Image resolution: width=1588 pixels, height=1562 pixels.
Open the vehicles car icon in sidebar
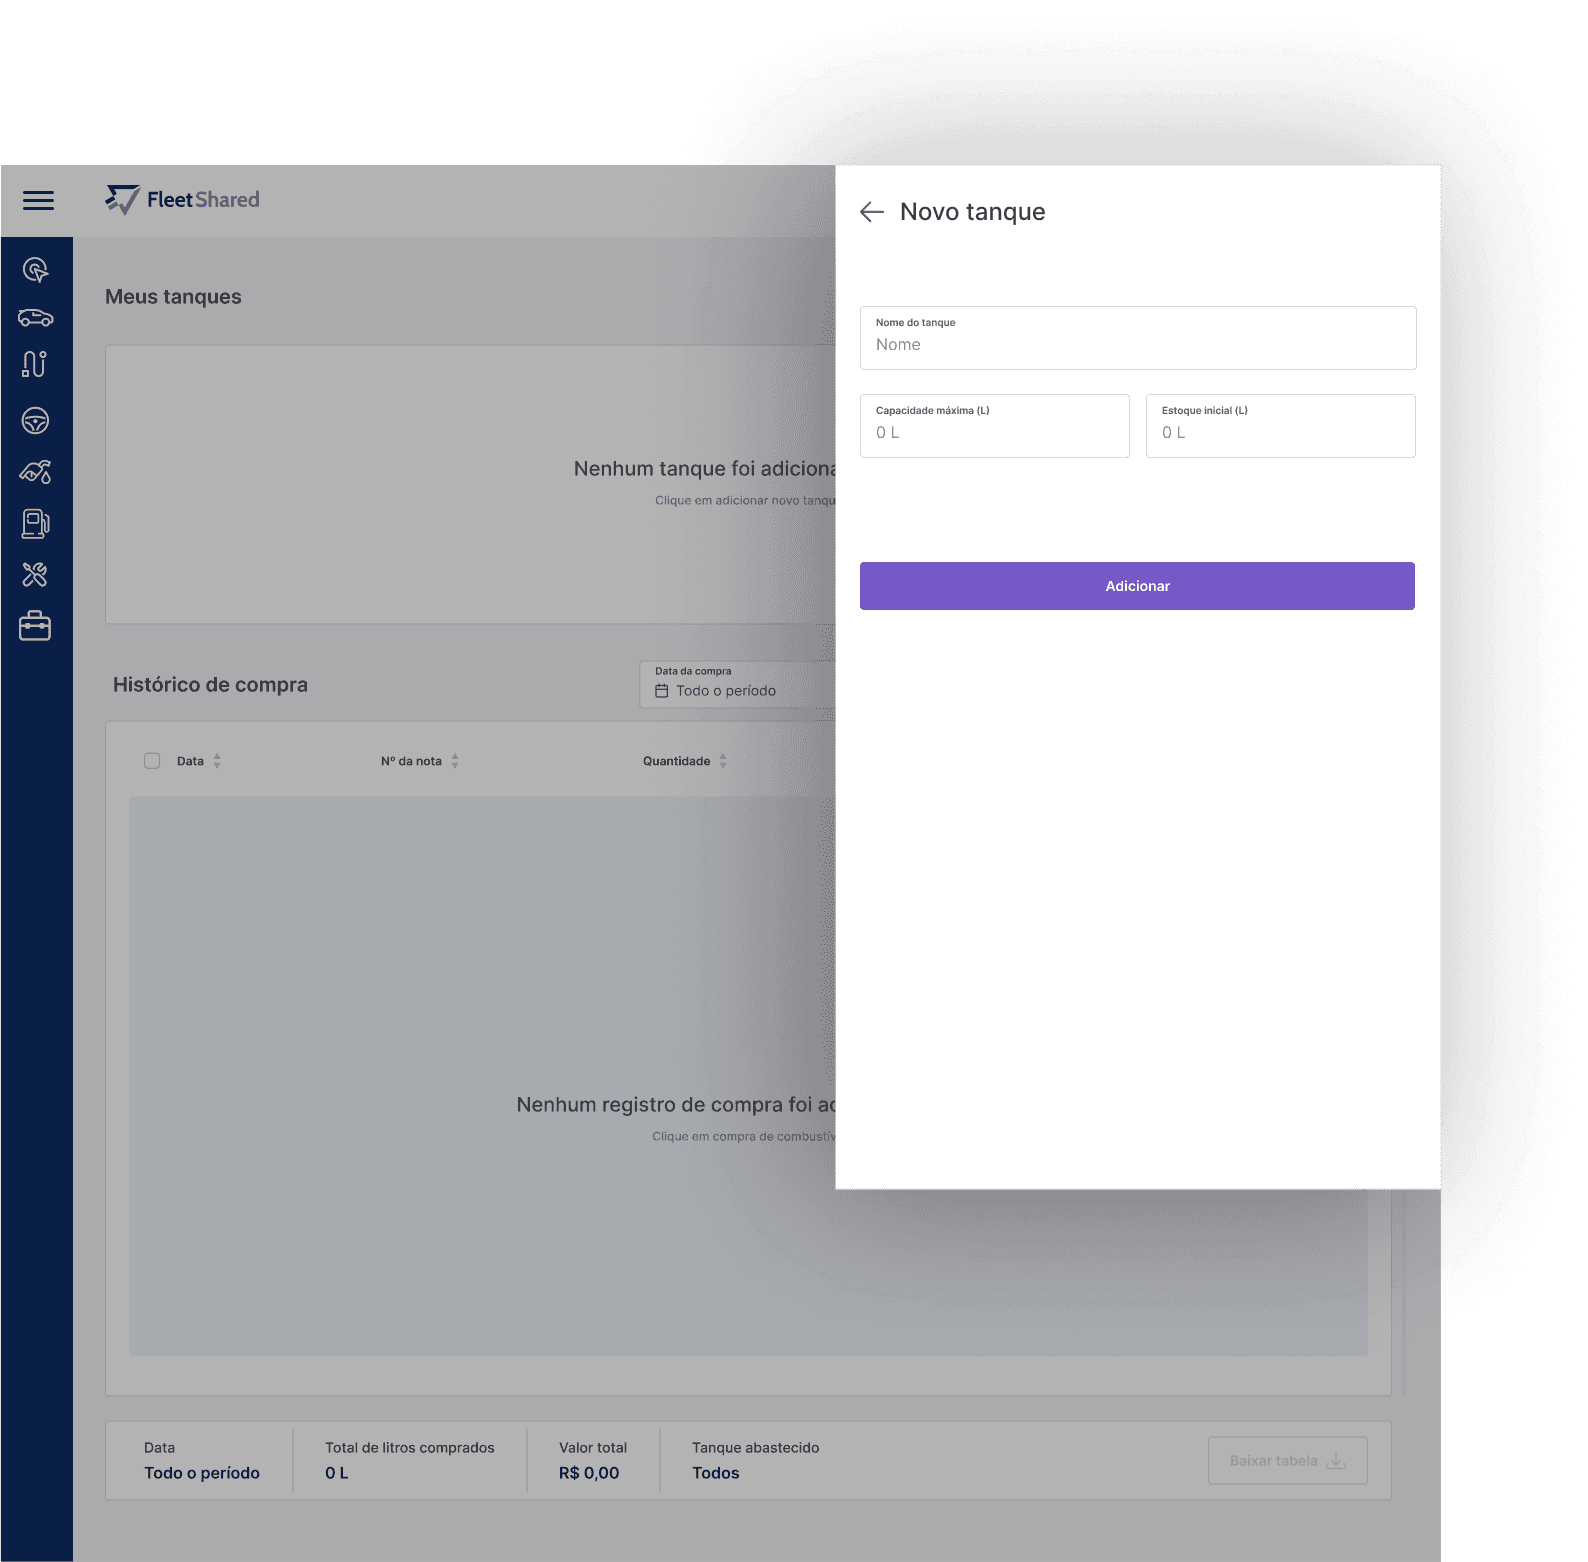pyautogui.click(x=35, y=318)
